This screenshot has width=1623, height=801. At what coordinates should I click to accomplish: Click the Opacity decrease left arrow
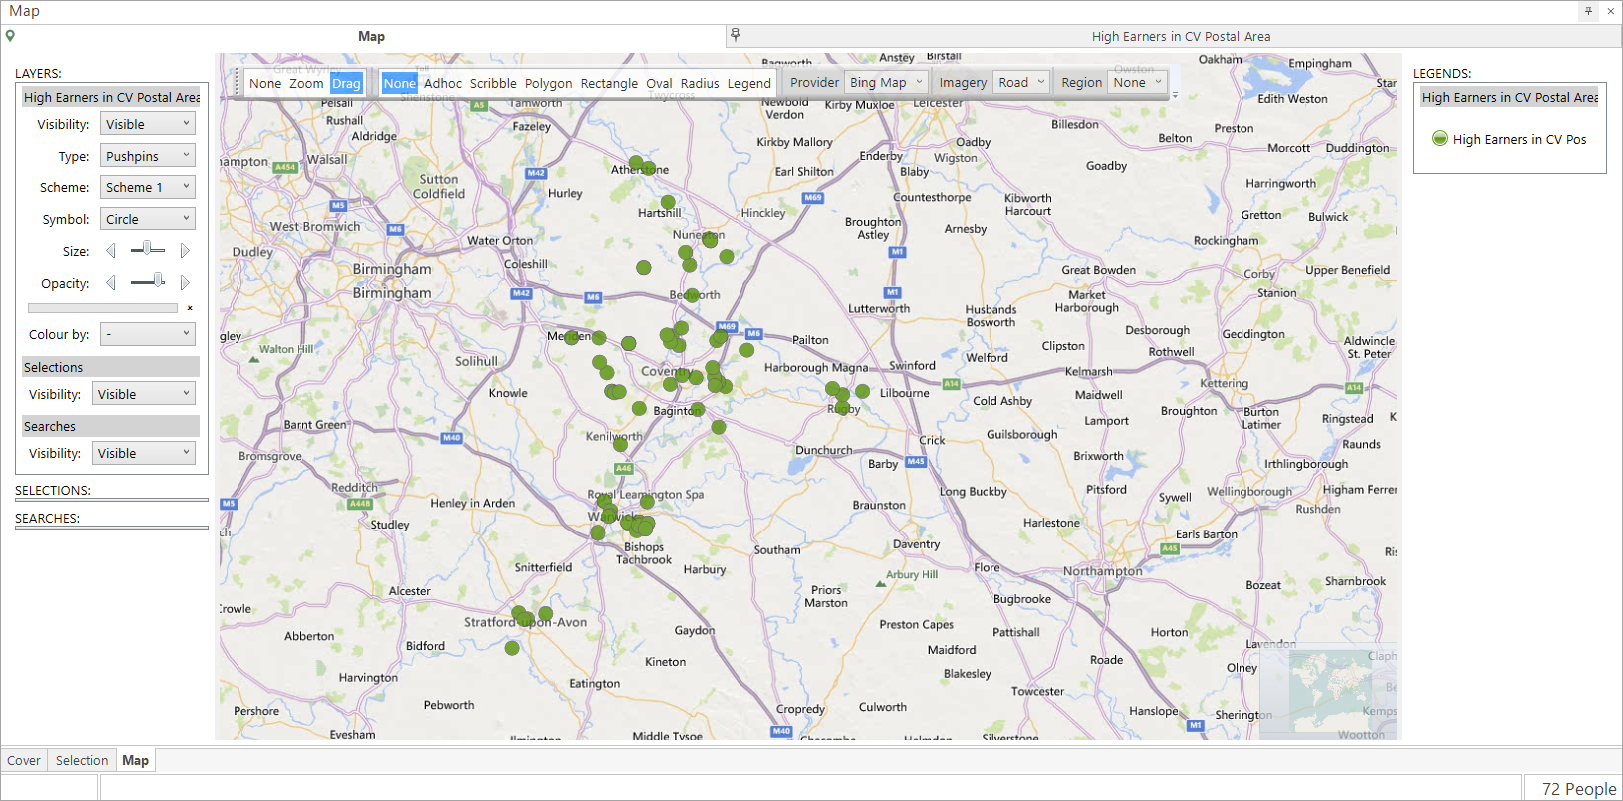[x=111, y=283]
